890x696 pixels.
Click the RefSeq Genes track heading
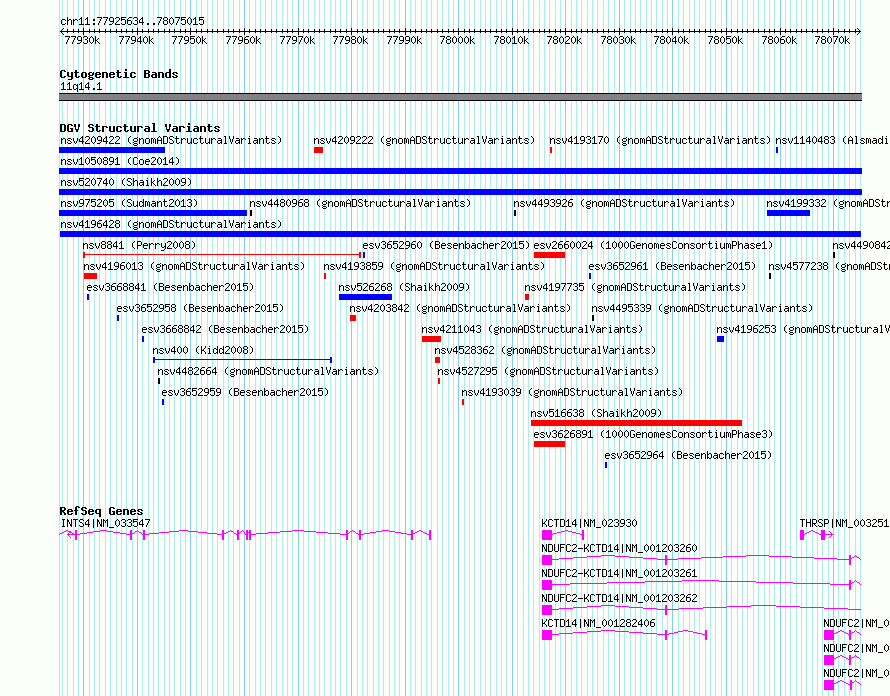tap(101, 511)
